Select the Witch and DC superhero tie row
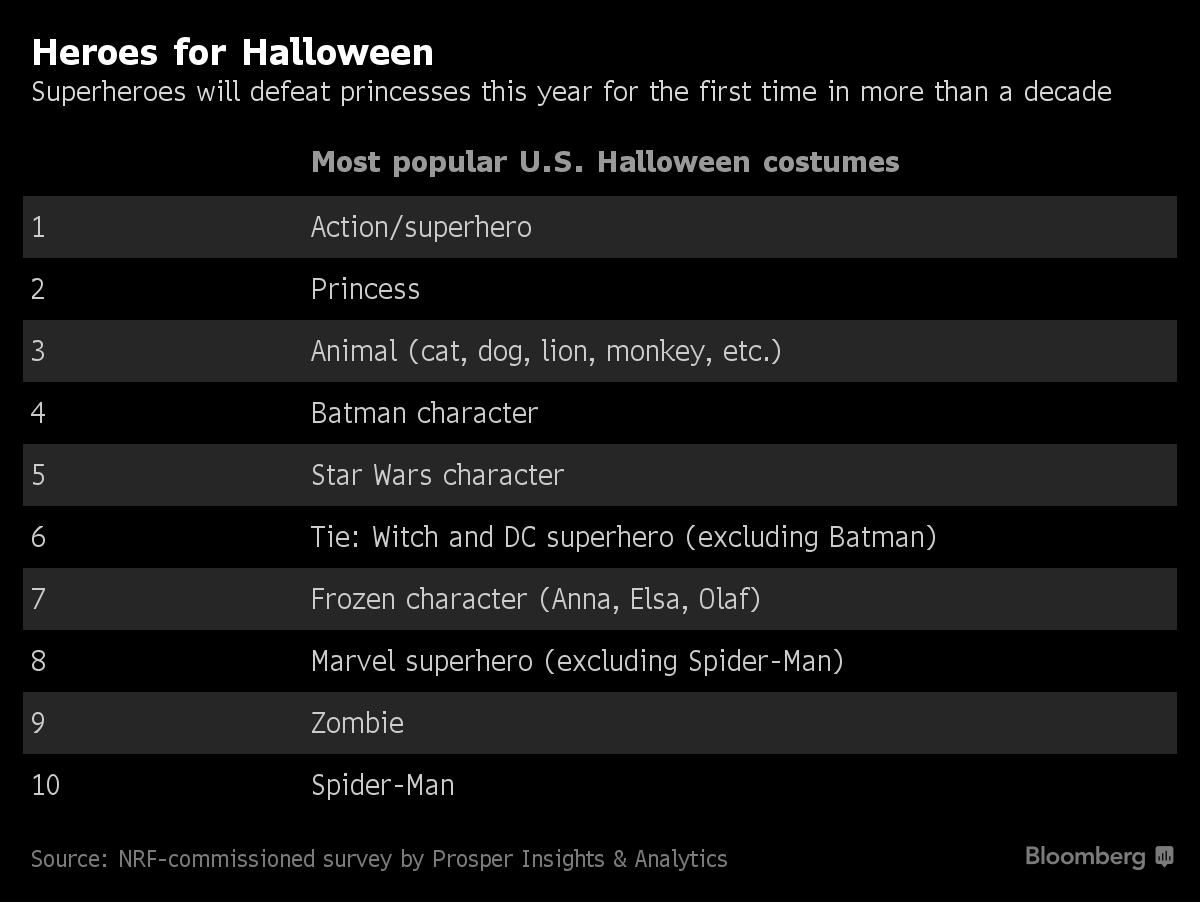Screen dimensions: 1200x902 click(599, 537)
